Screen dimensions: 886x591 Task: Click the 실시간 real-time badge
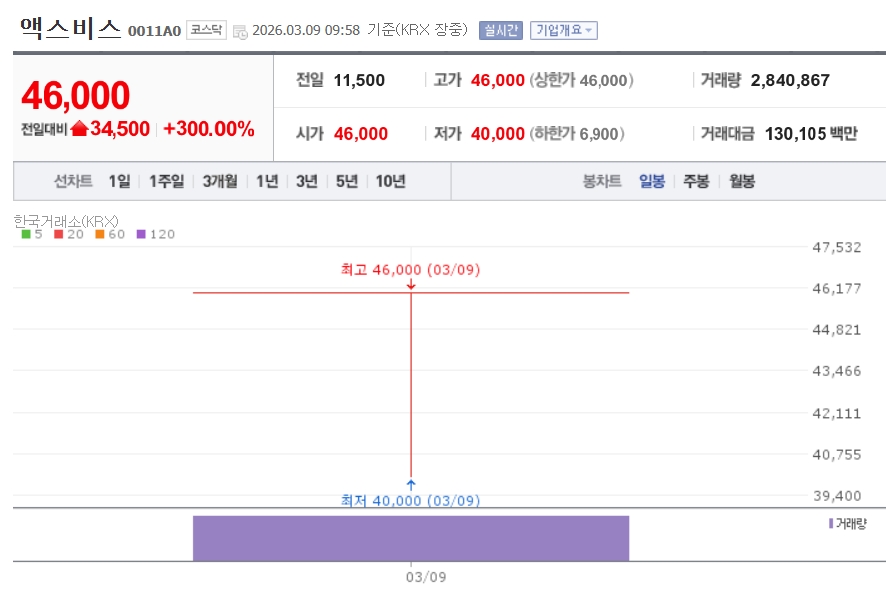500,30
